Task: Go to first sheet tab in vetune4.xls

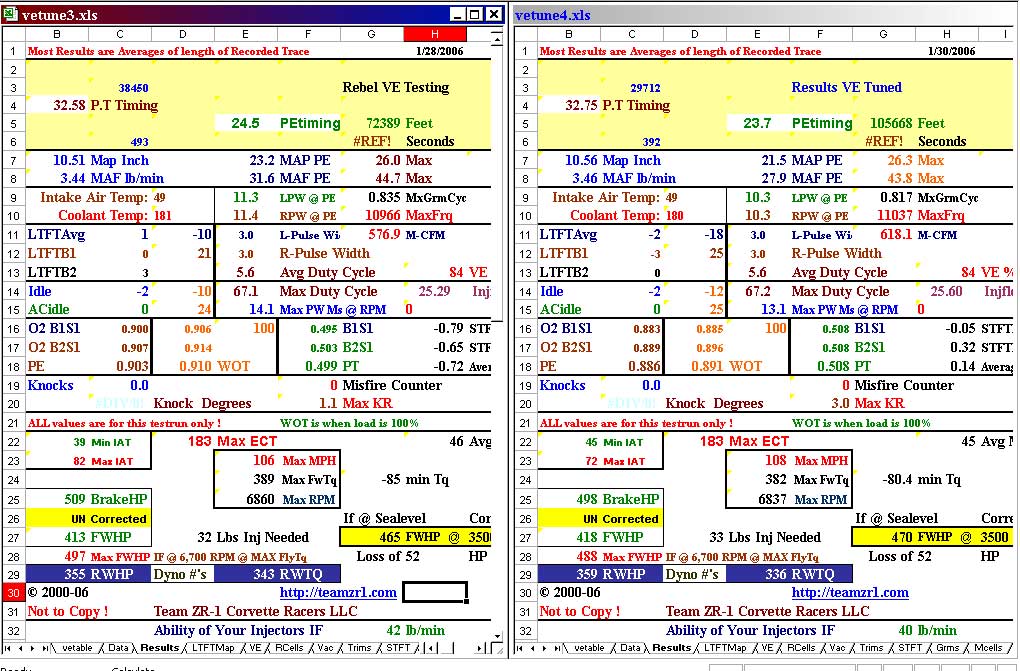Action: click(x=520, y=648)
